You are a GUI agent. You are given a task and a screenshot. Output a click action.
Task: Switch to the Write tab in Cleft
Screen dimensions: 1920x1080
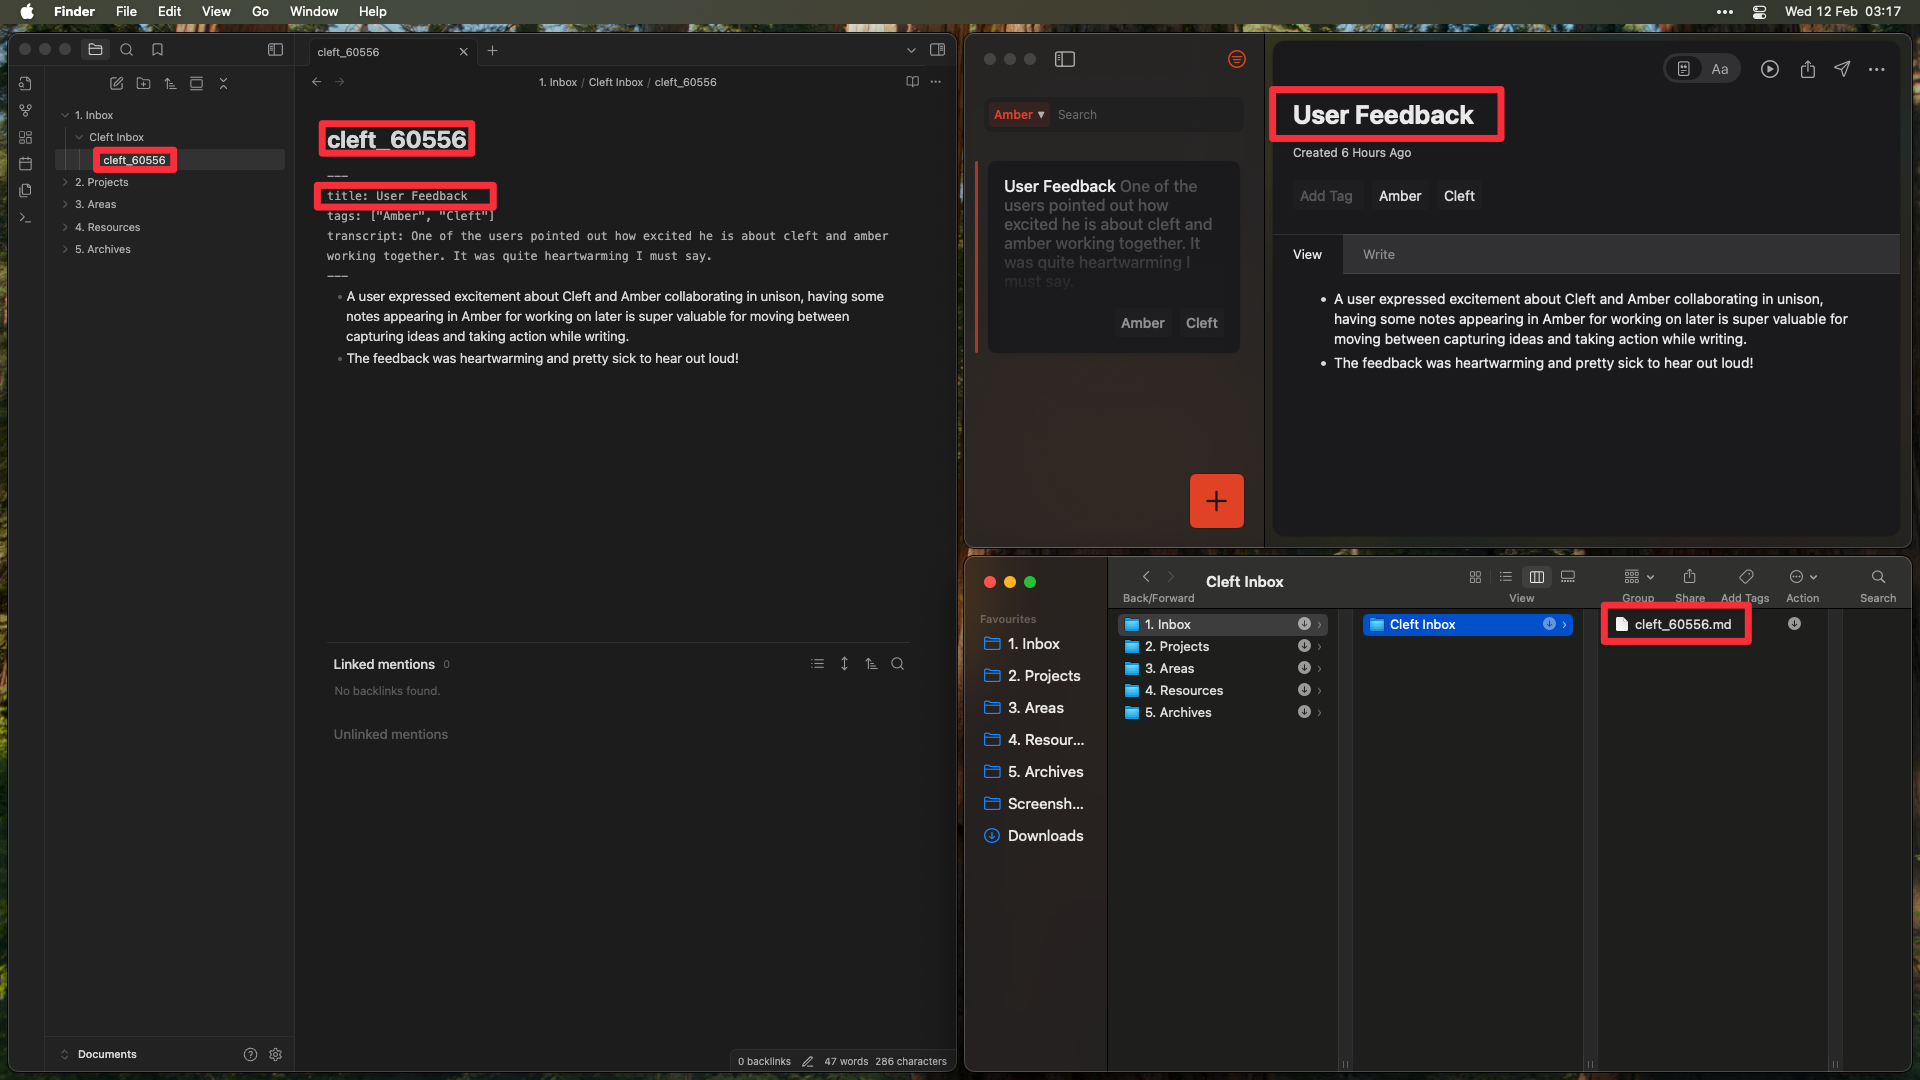pos(1379,255)
